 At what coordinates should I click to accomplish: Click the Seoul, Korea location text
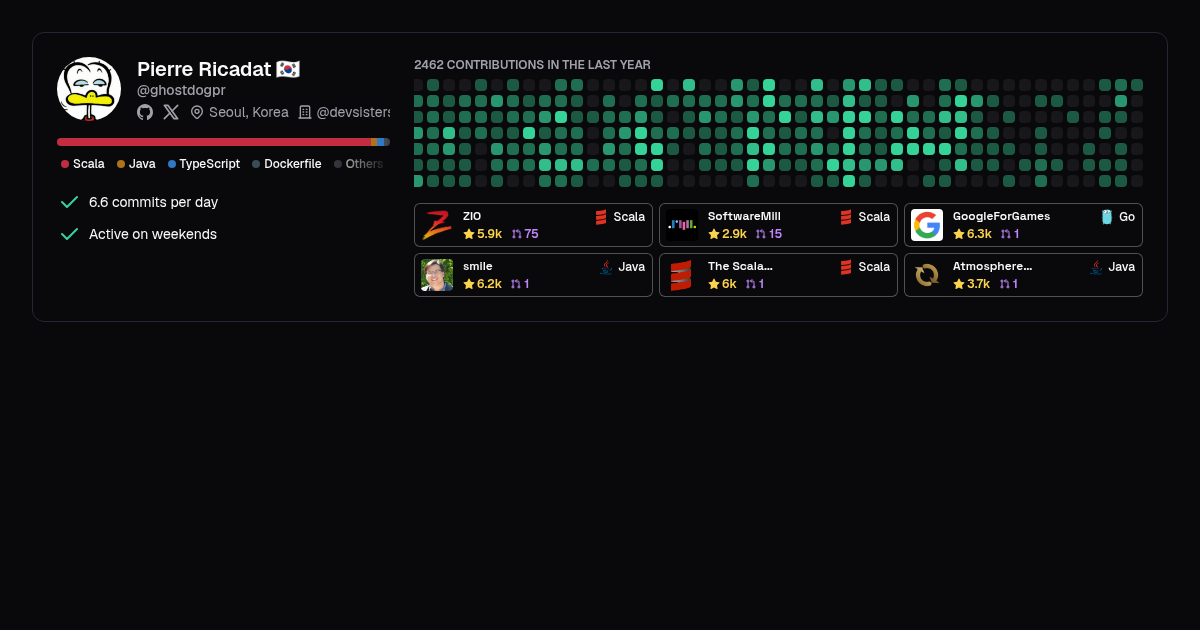point(249,112)
